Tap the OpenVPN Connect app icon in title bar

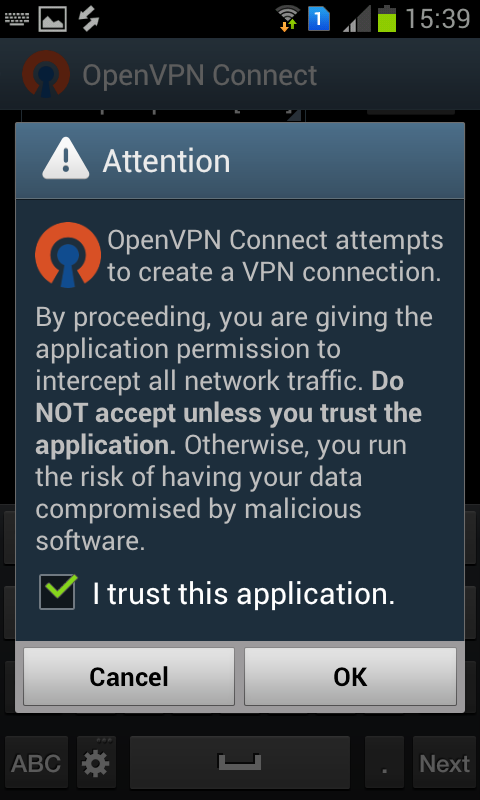pos(46,74)
